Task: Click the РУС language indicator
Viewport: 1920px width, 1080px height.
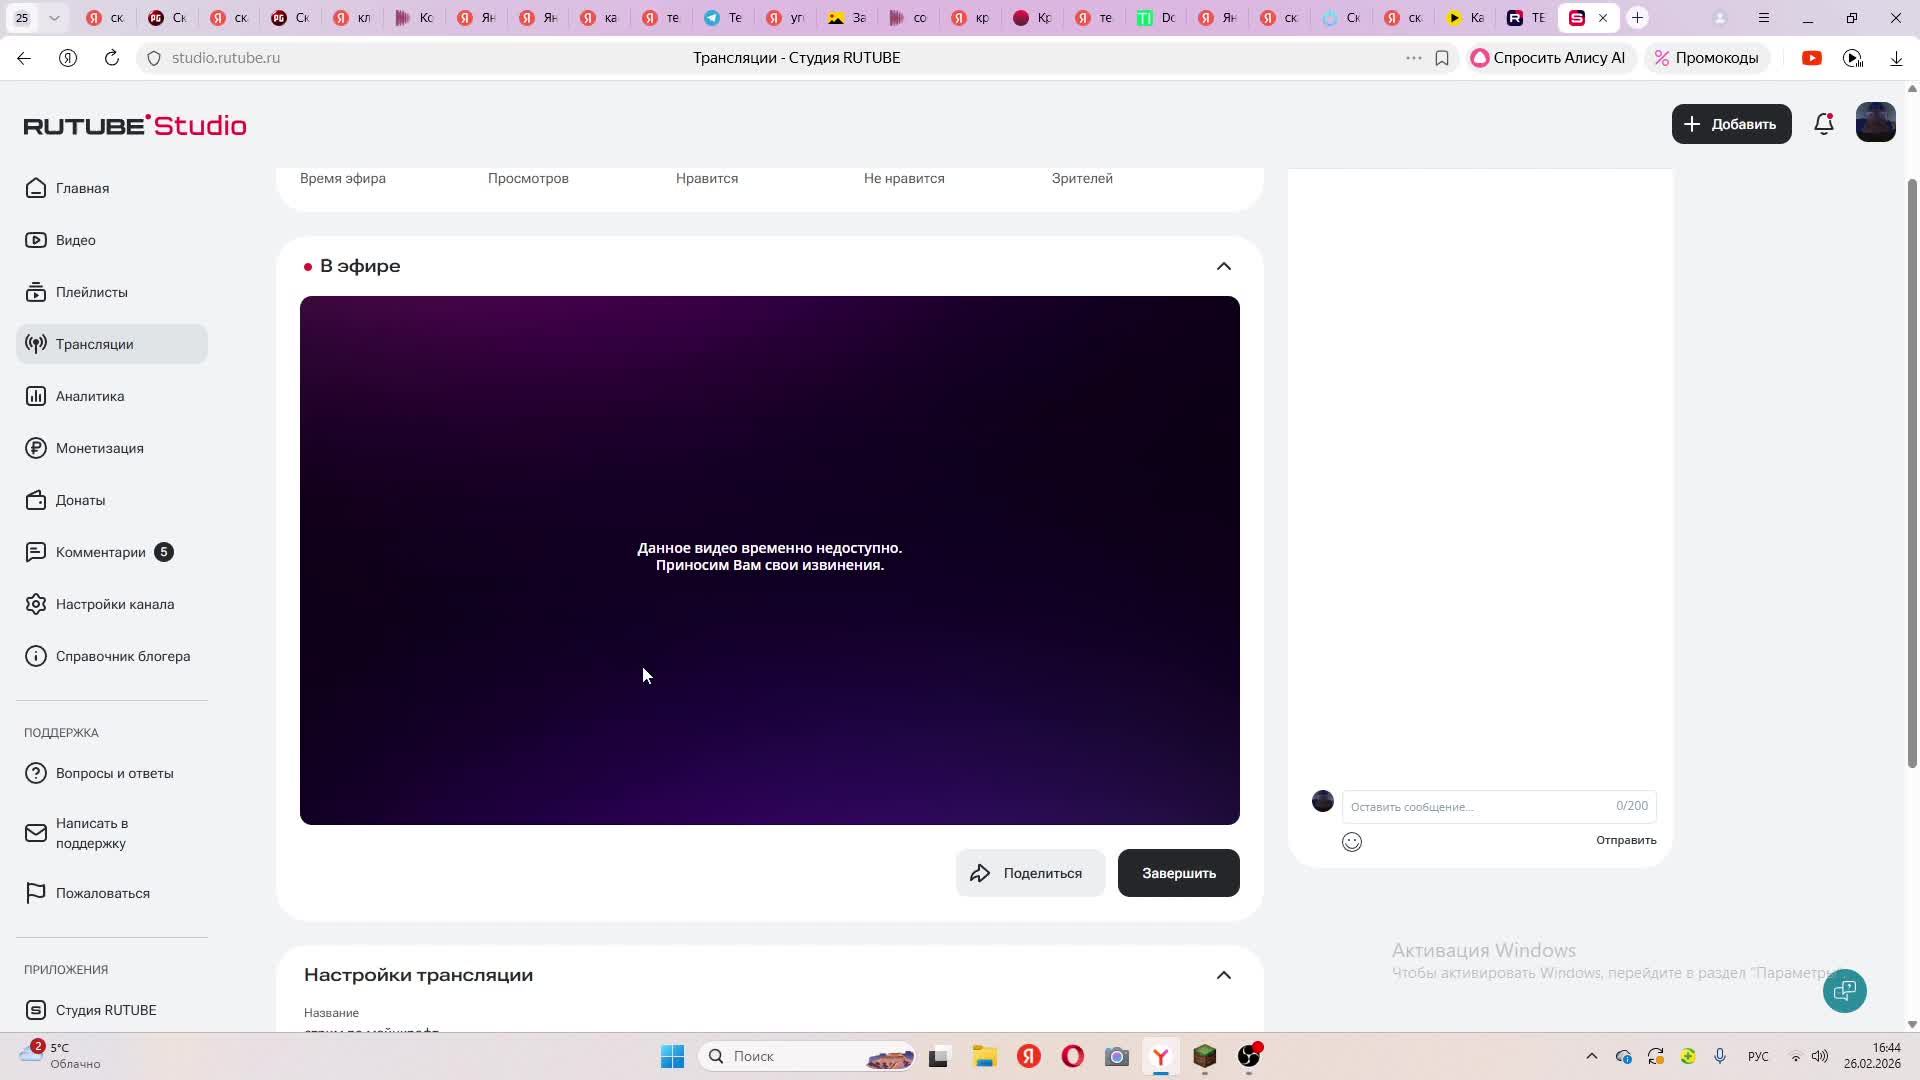Action: pos(1758,1056)
